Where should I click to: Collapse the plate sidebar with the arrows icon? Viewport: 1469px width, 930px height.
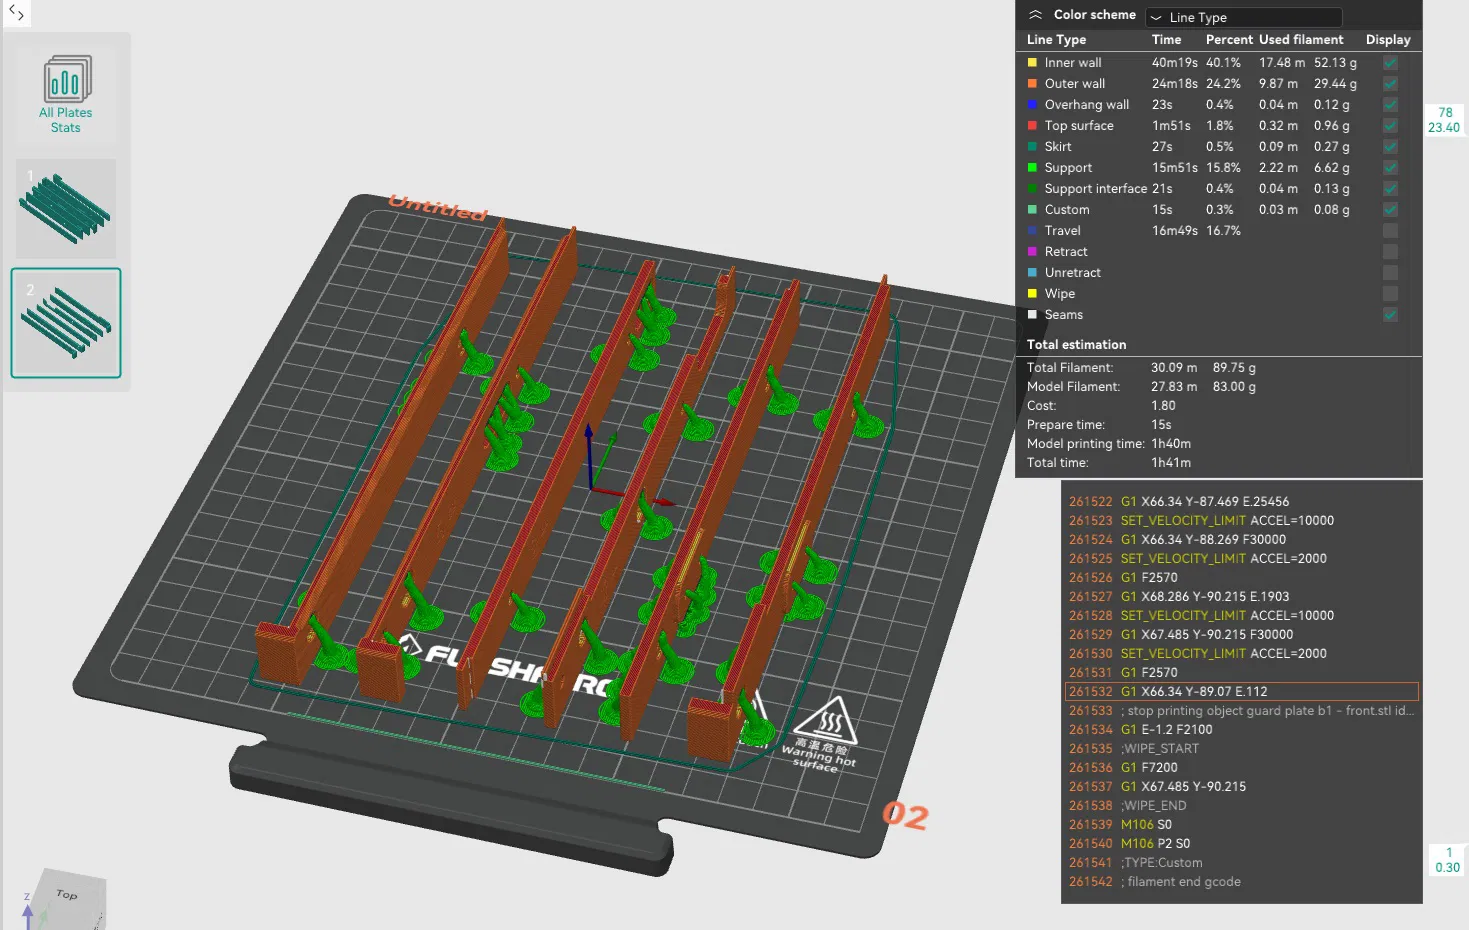16,13
